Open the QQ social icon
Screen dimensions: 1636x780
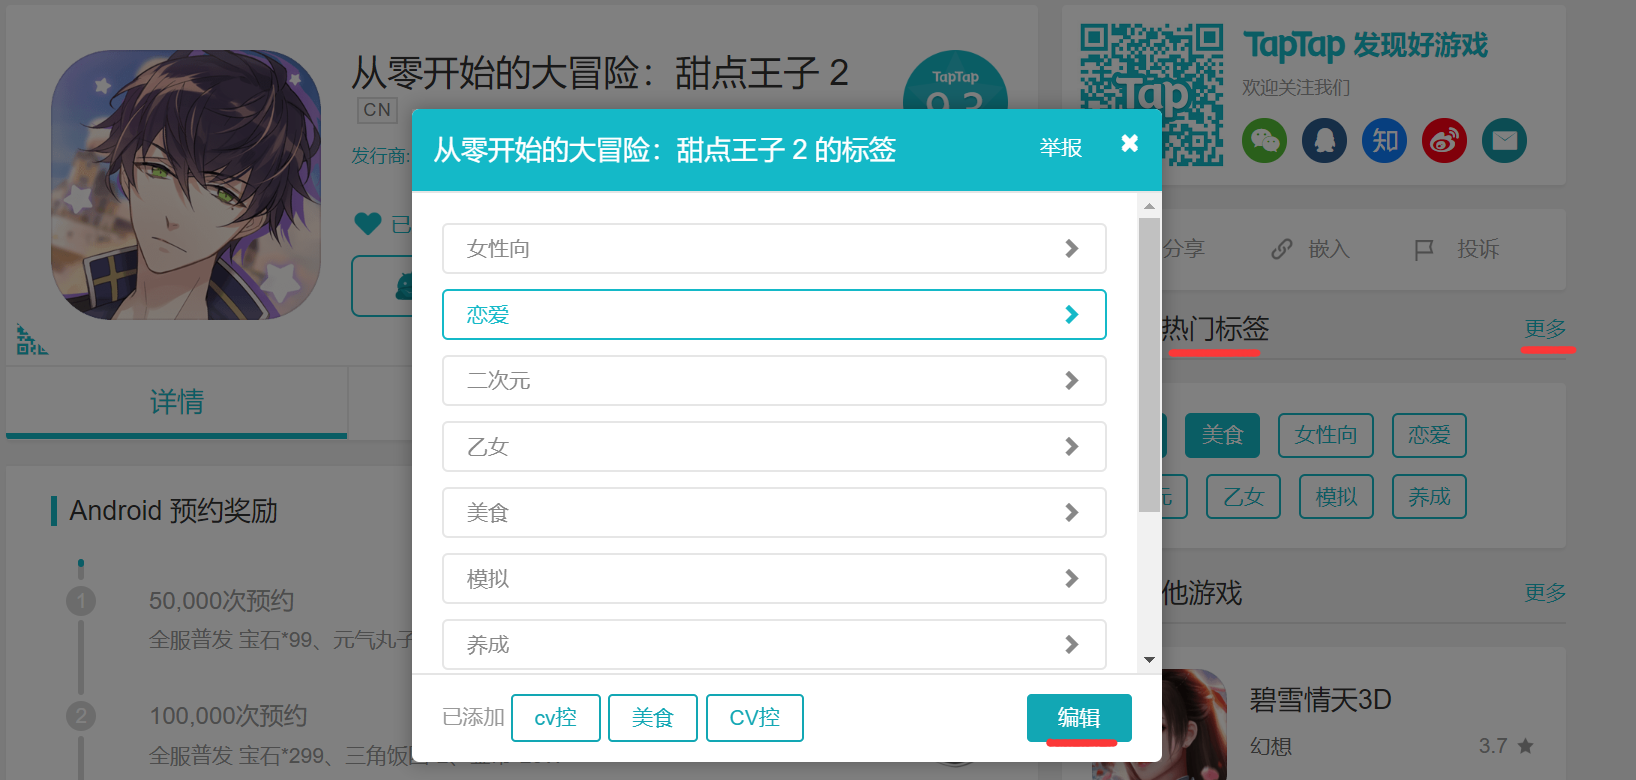click(x=1325, y=140)
